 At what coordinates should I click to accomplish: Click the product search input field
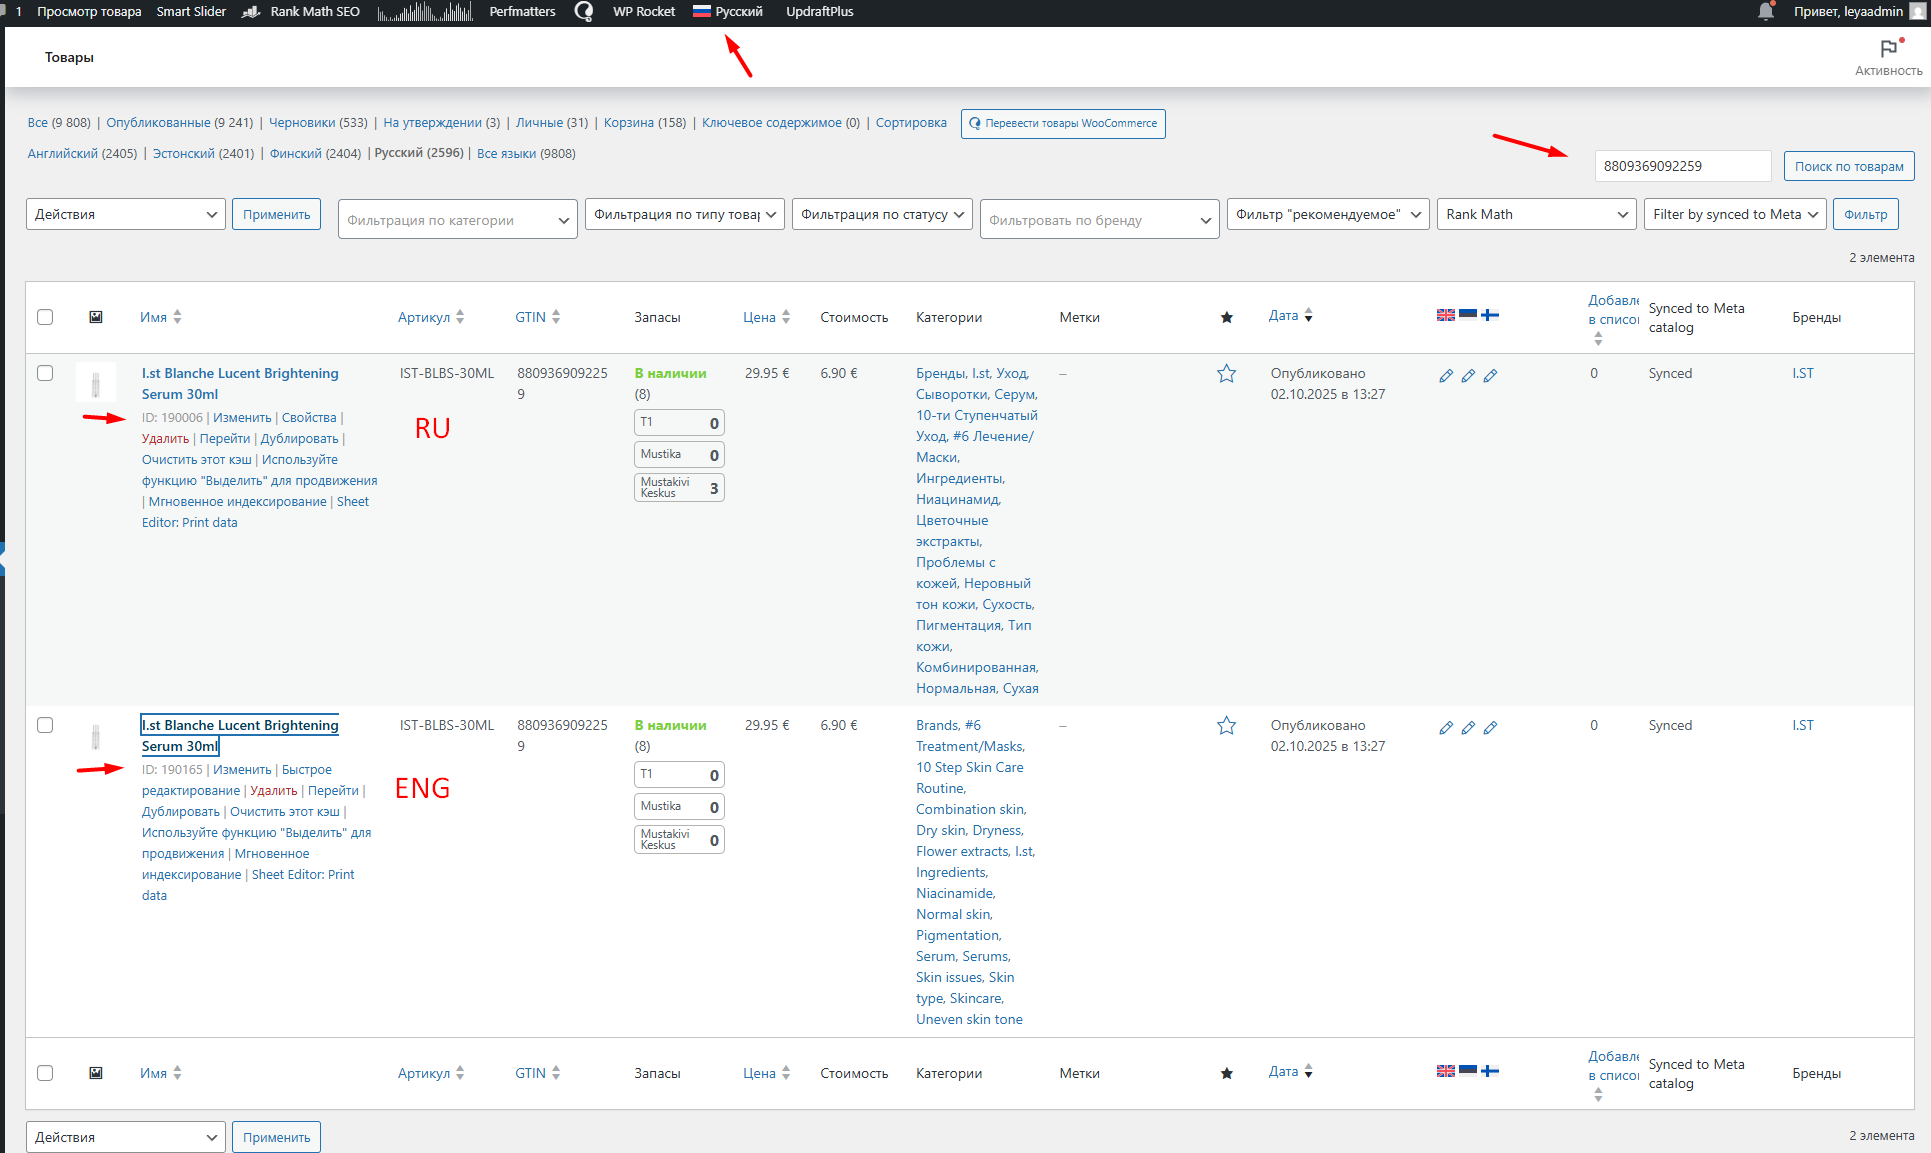(x=1682, y=166)
